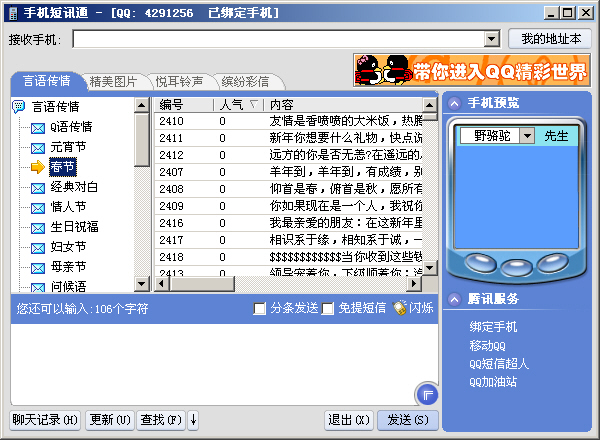
Task: Open the 移动QQ link
Action: coord(487,345)
